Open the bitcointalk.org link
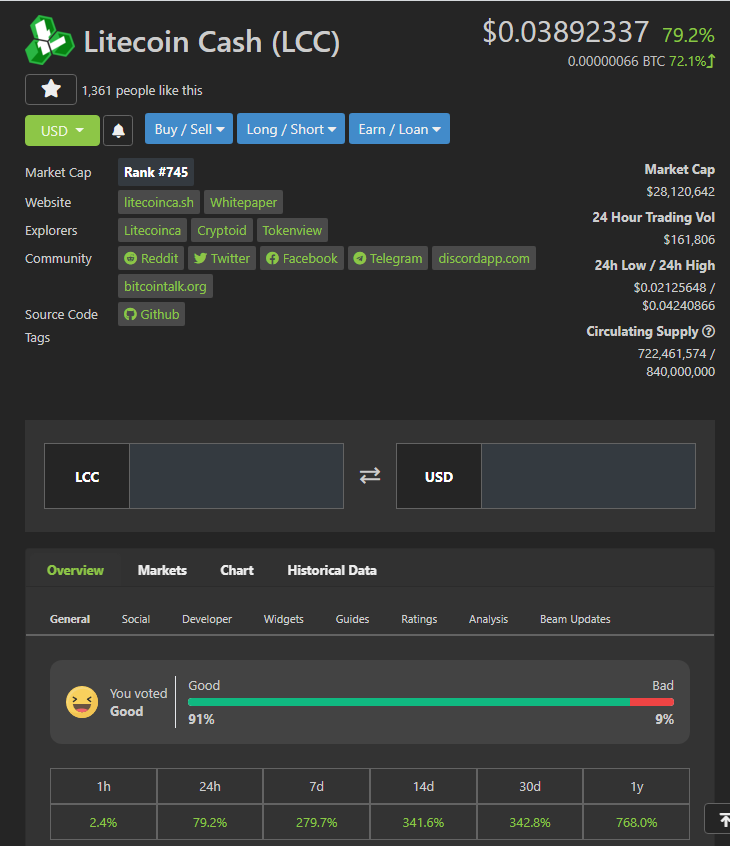Image resolution: width=730 pixels, height=846 pixels. (165, 286)
